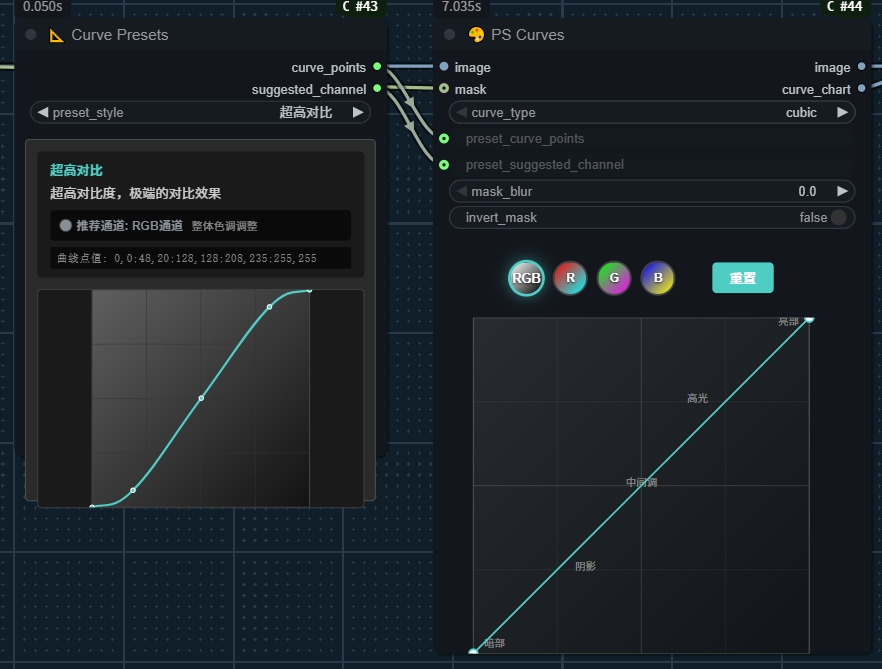Toggle the invert_mask switch
882x669 pixels.
838,217
